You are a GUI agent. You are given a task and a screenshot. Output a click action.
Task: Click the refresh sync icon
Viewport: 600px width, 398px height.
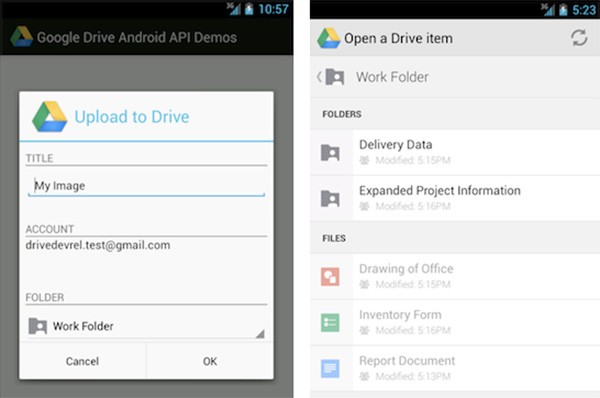[x=579, y=38]
